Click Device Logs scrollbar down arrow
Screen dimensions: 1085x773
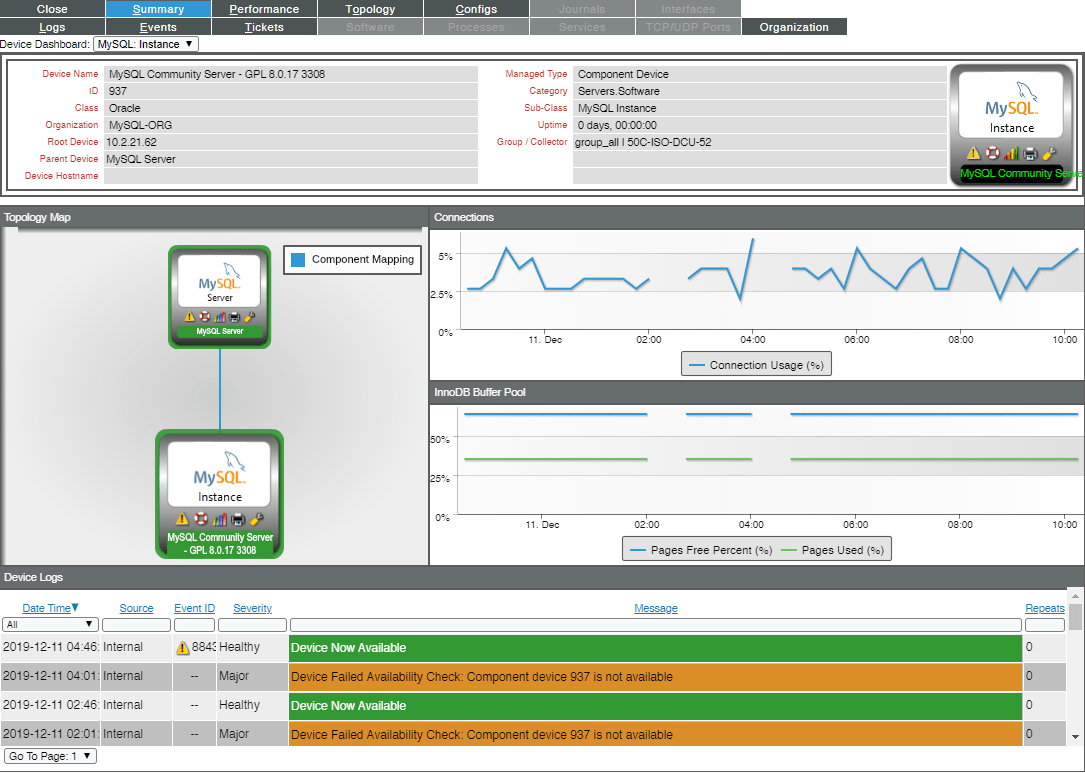click(1075, 738)
